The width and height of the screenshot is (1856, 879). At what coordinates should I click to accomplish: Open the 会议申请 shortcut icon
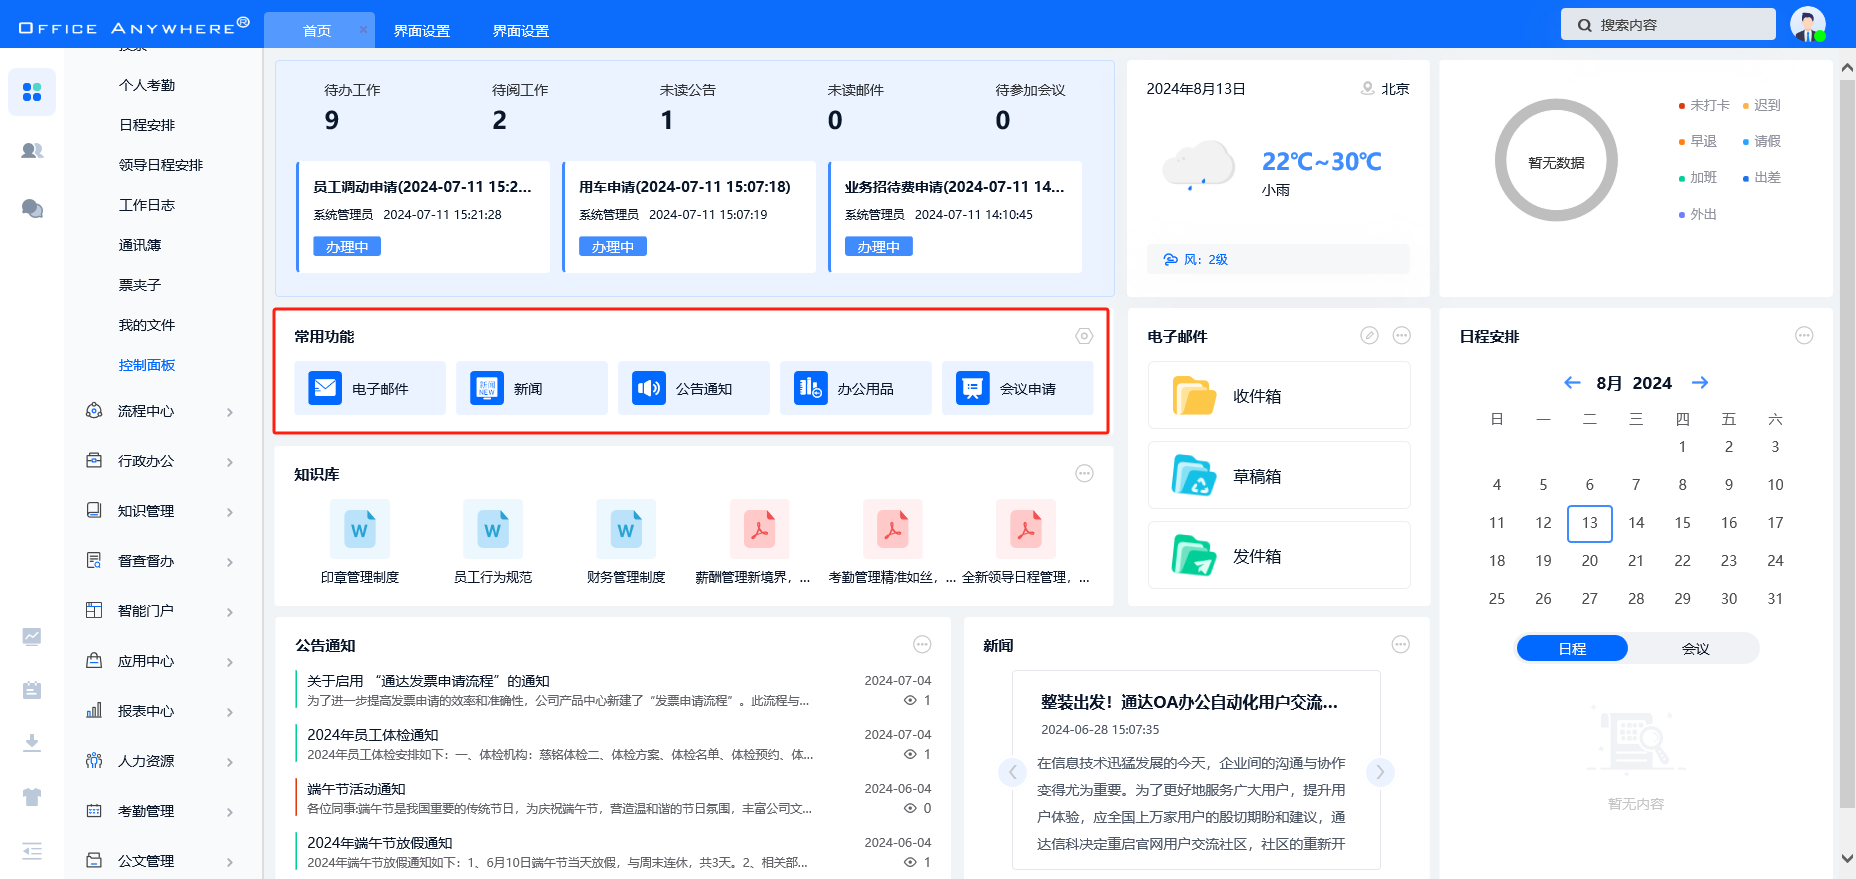972,388
